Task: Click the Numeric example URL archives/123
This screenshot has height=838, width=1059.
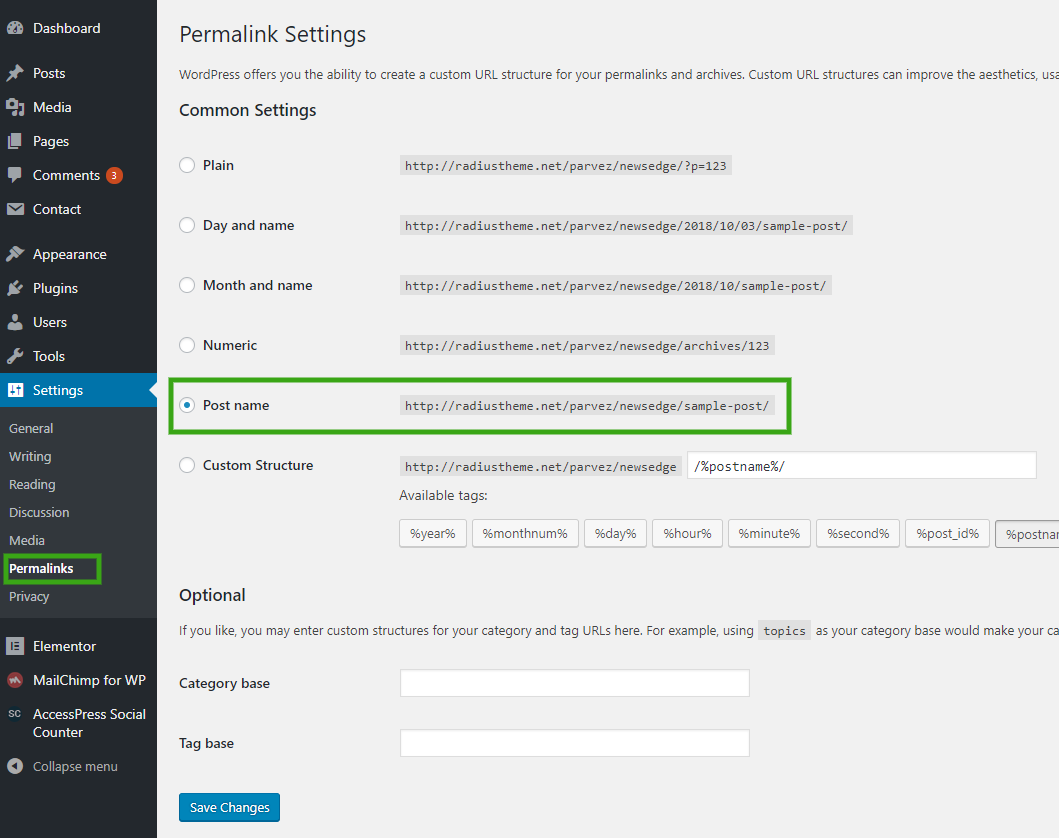Action: [587, 346]
